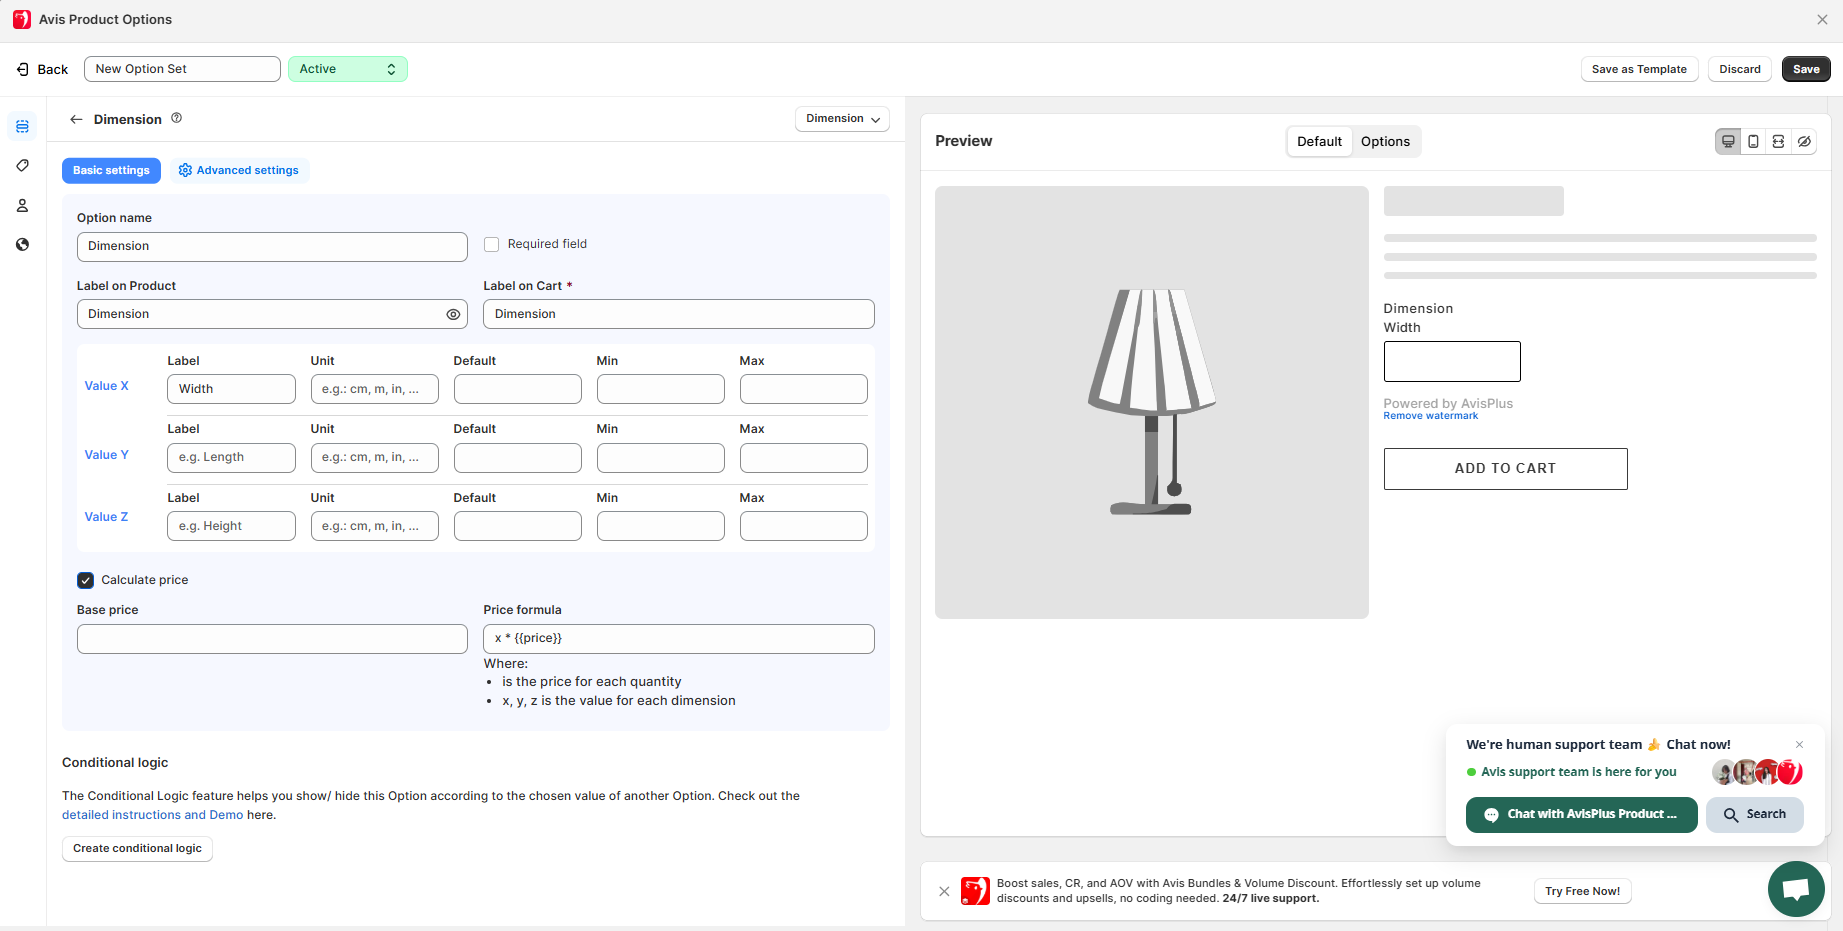The width and height of the screenshot is (1843, 931).
Task: Click the help icon beside Dimension title
Action: click(177, 118)
